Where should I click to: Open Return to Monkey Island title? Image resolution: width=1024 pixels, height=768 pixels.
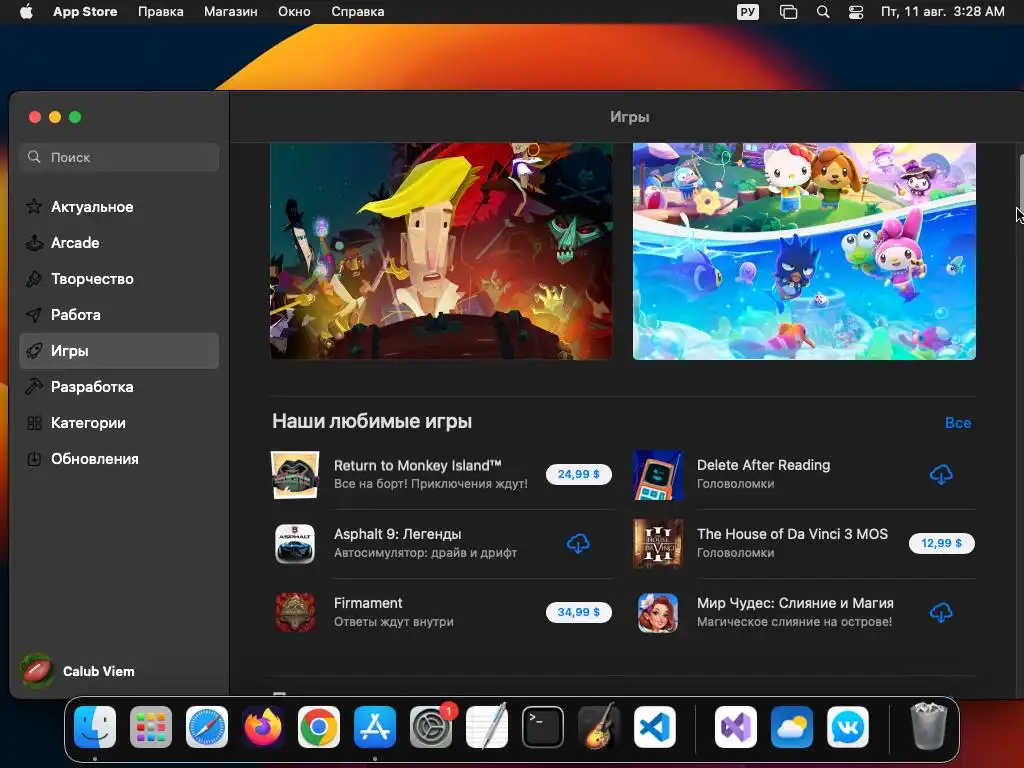tap(417, 466)
